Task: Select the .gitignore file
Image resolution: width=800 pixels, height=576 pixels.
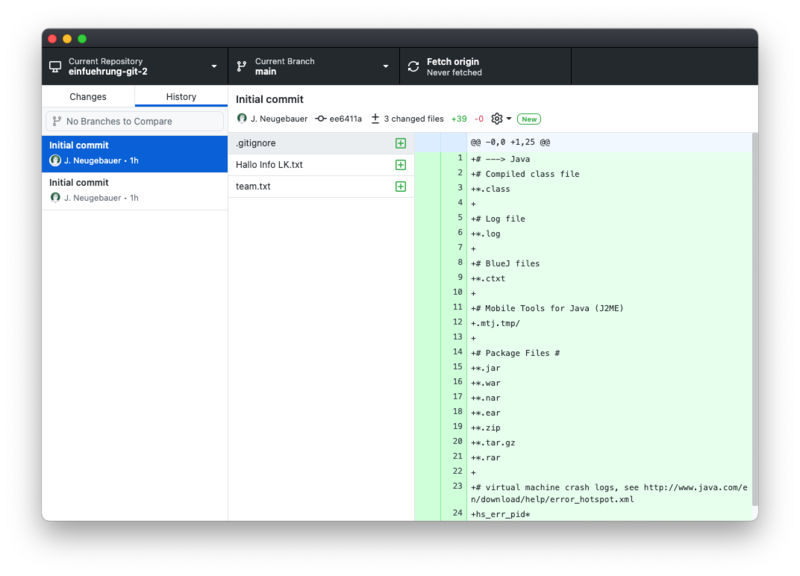Action: point(321,143)
